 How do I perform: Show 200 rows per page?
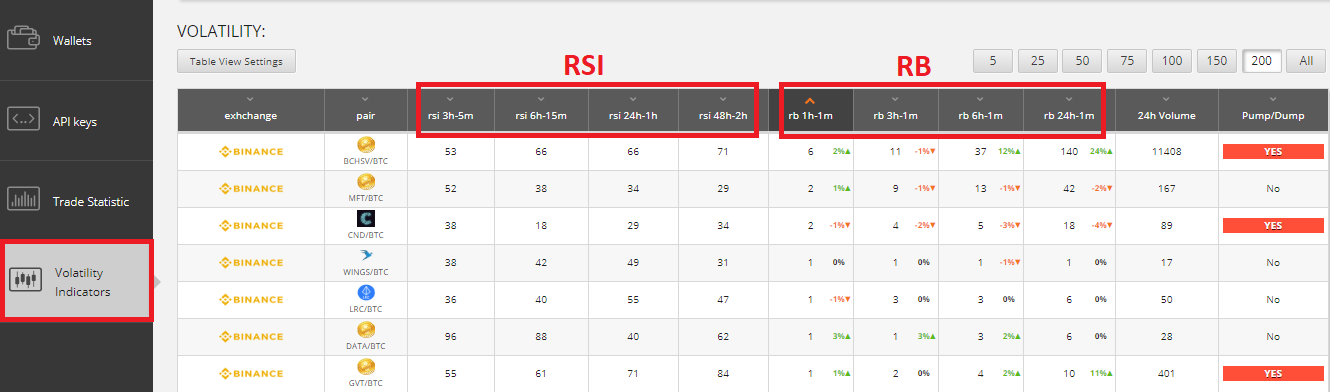[1261, 61]
